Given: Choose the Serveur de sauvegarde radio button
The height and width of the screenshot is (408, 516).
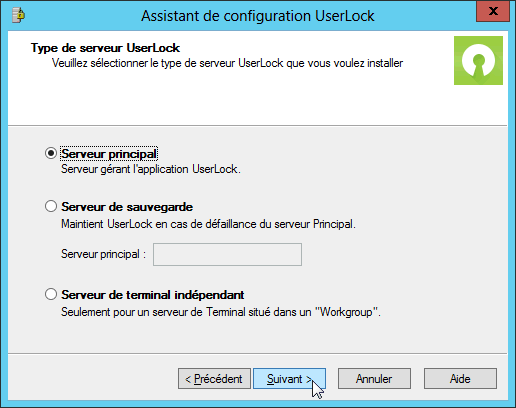Looking at the screenshot, I should click(51, 206).
